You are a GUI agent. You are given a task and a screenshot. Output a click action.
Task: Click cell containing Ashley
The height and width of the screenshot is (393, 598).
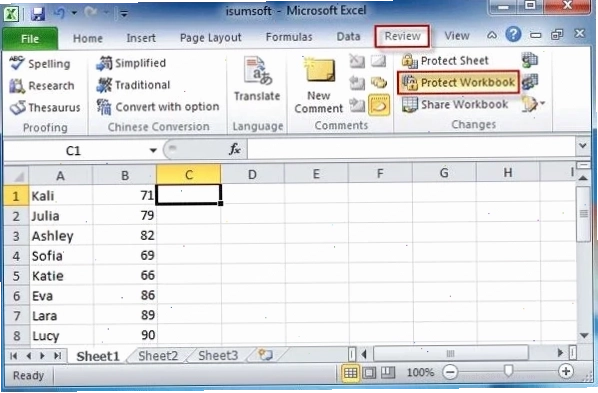(x=61, y=236)
